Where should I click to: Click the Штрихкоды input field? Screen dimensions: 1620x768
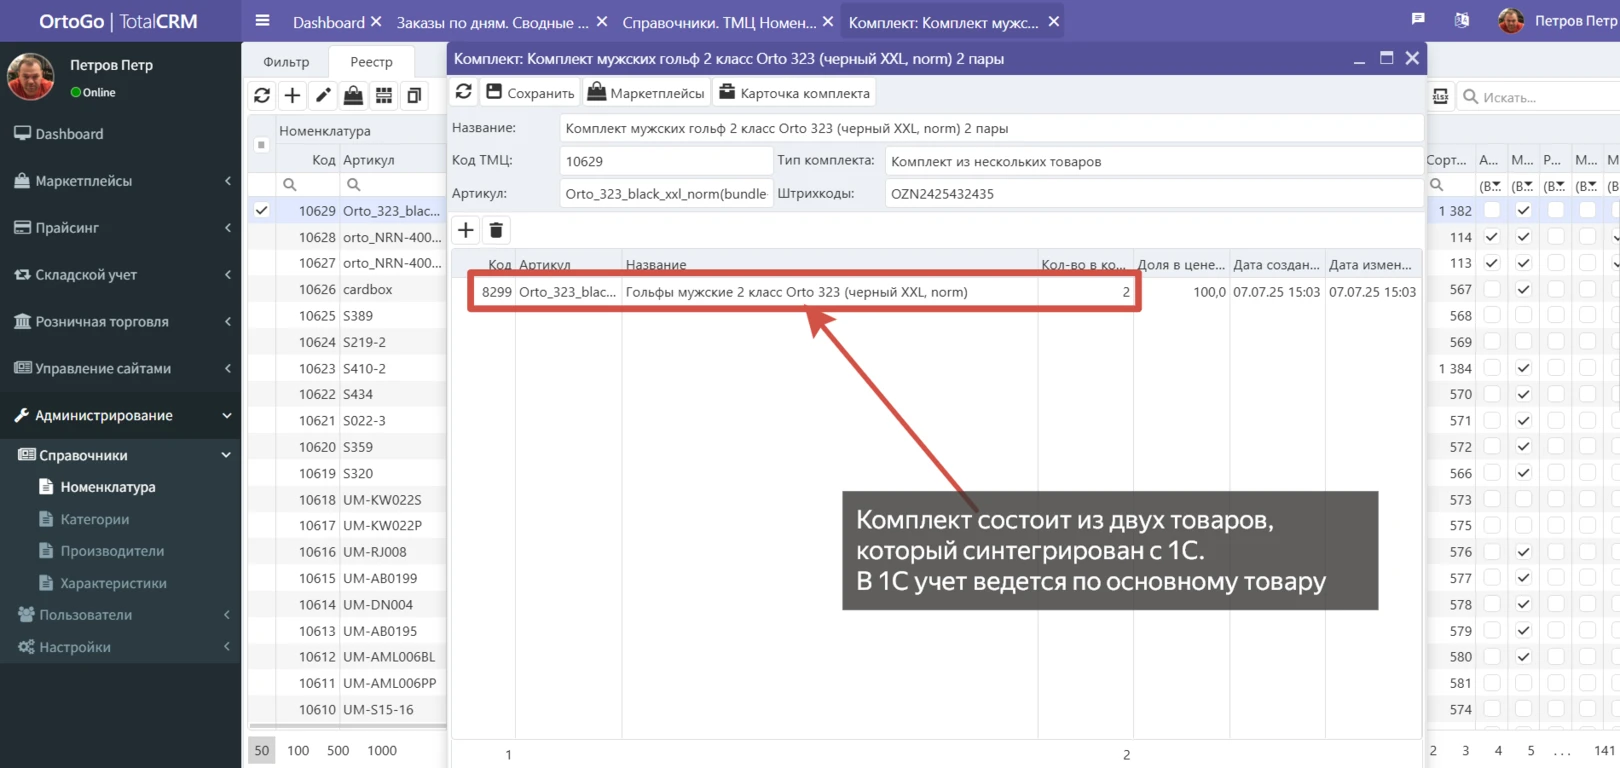1152,194
